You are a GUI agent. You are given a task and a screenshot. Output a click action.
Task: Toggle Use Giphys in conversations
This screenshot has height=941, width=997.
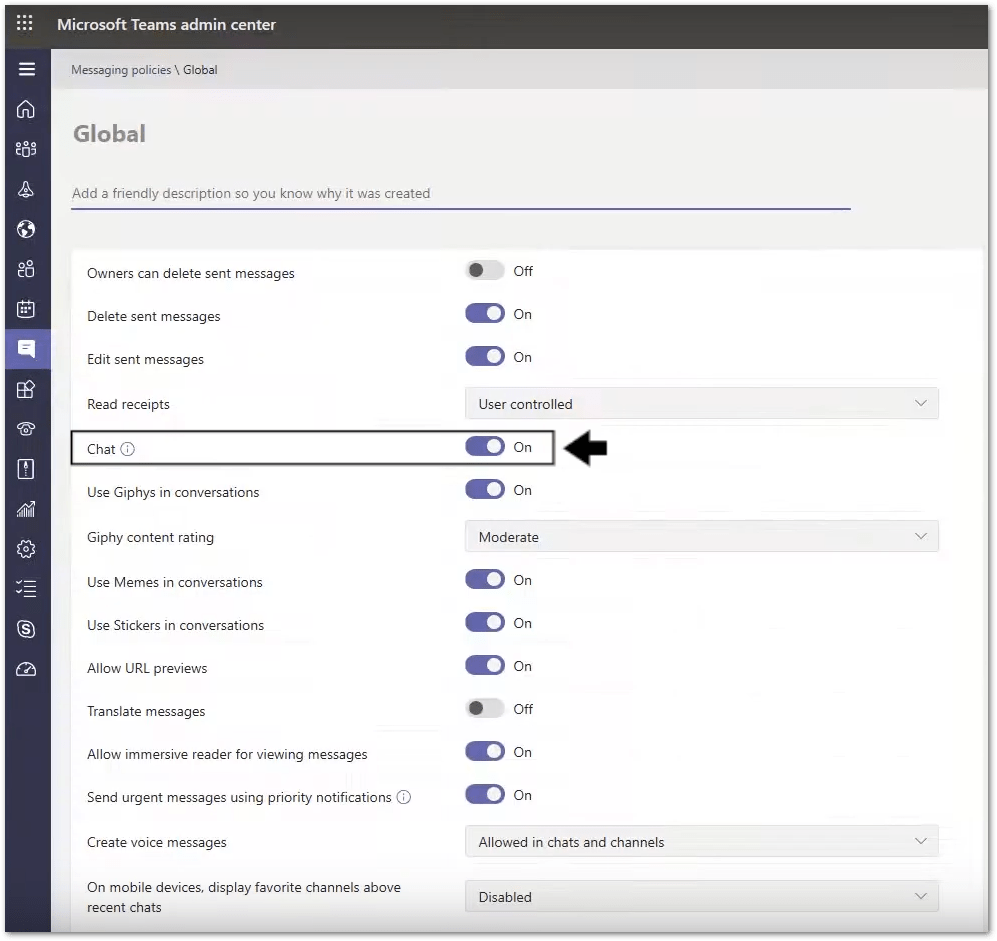tap(485, 490)
